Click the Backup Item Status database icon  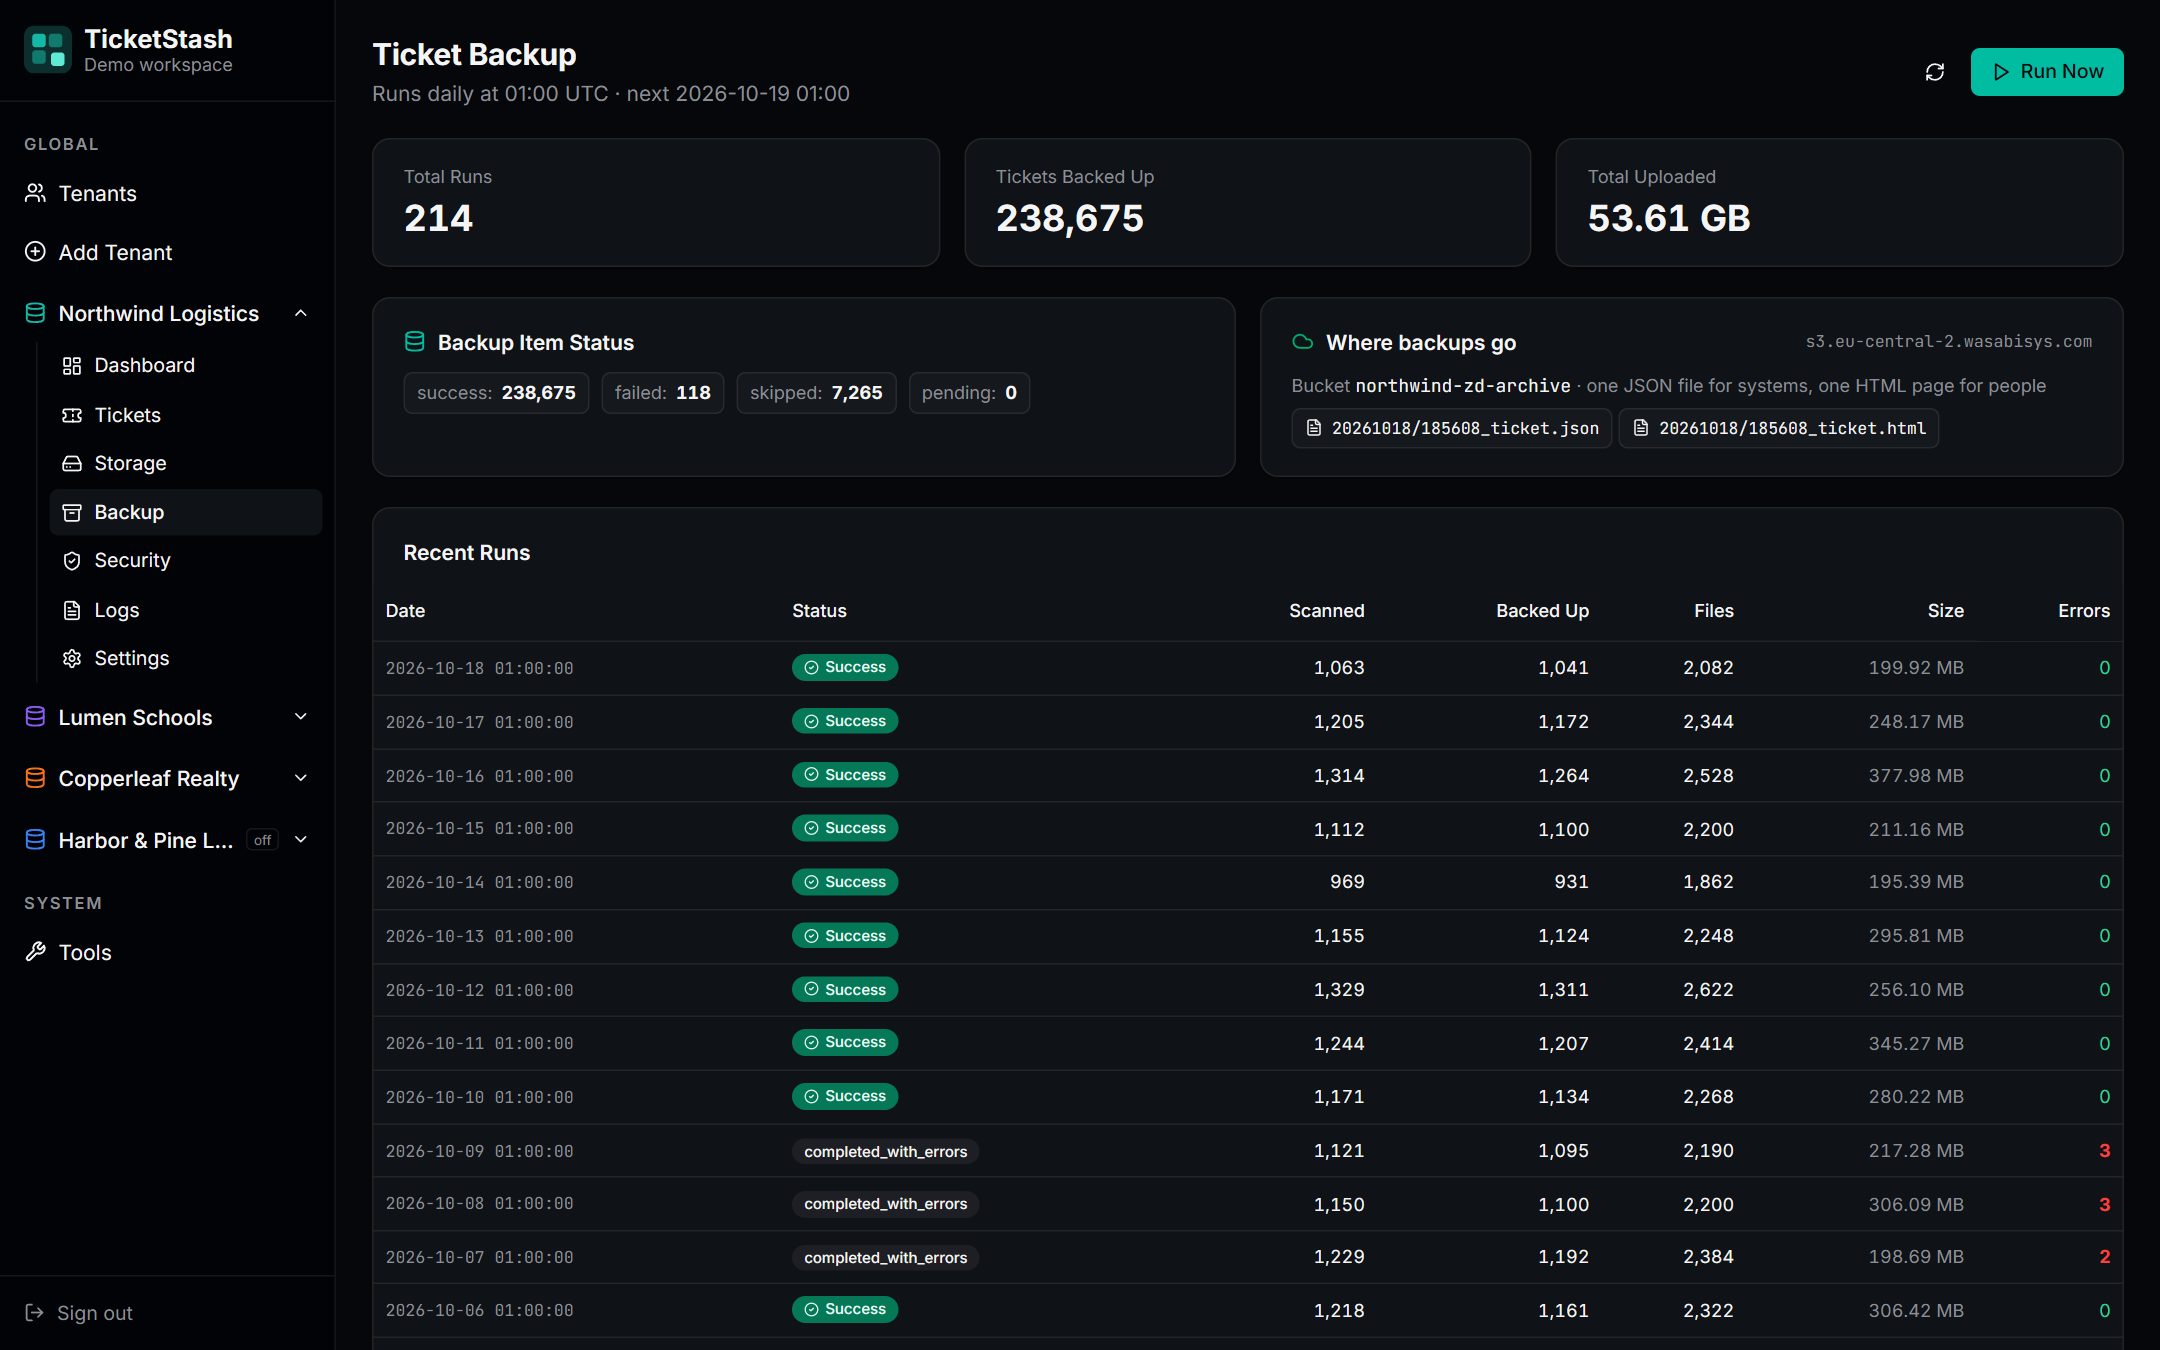pos(415,342)
